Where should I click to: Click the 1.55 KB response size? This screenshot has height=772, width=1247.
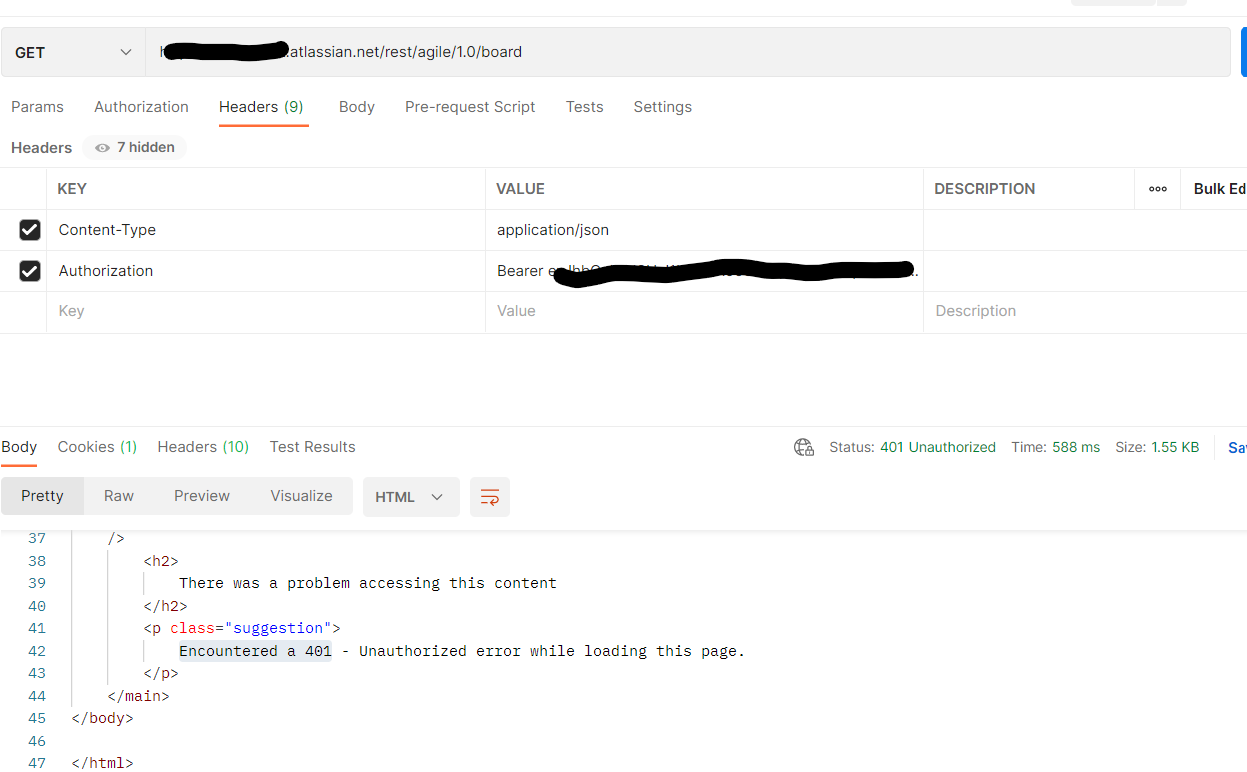[1176, 447]
